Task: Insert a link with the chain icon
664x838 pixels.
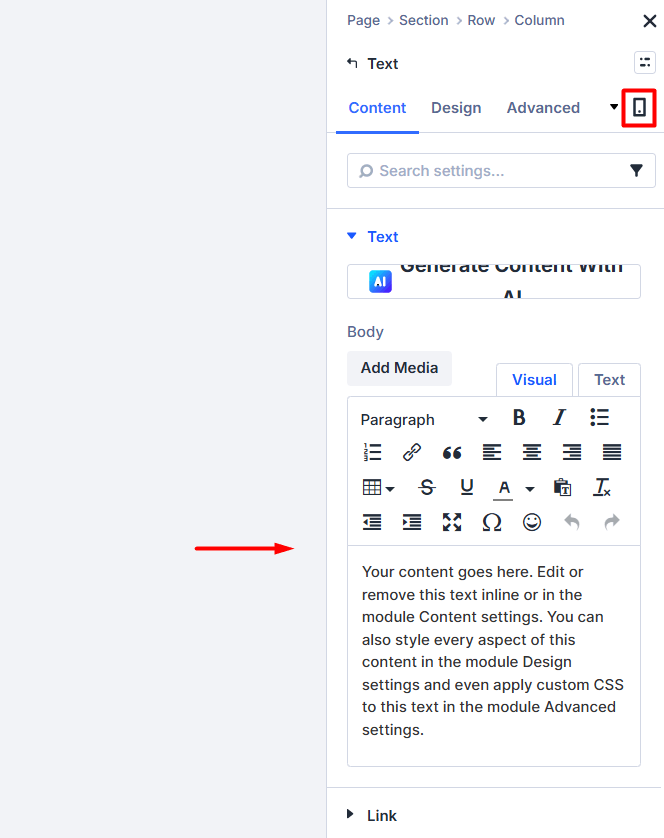Action: (412, 452)
